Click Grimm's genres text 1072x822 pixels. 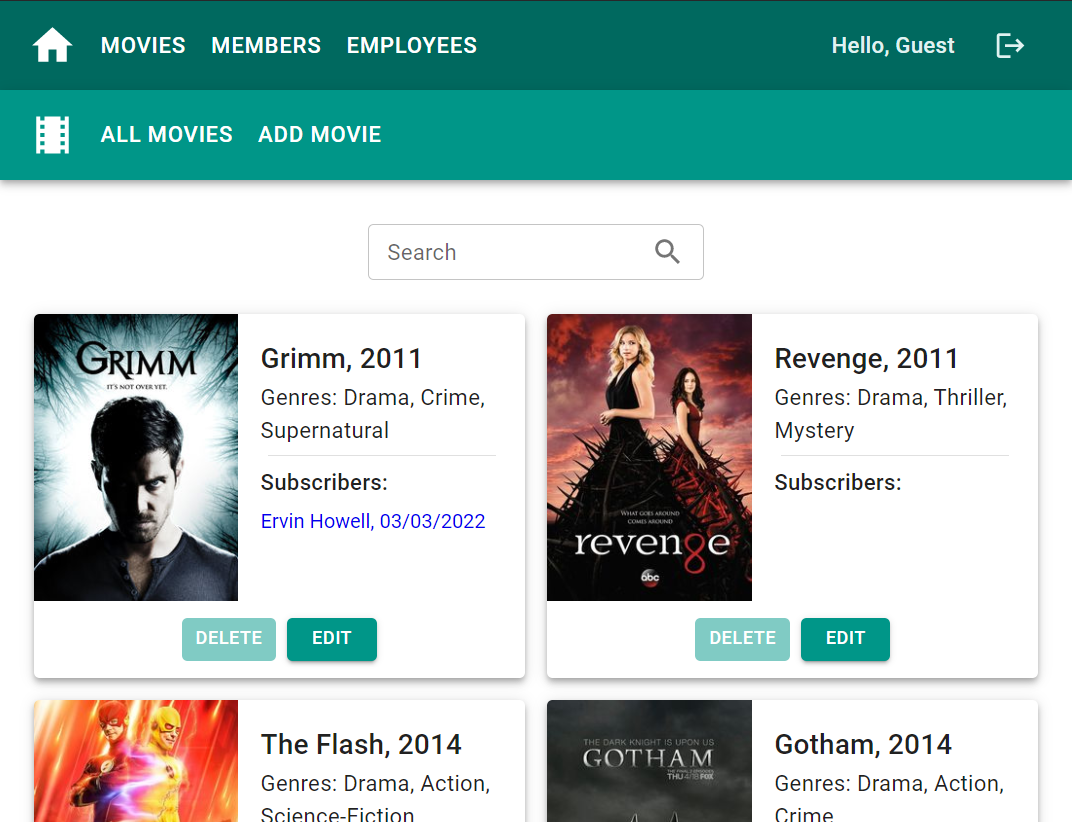click(373, 414)
